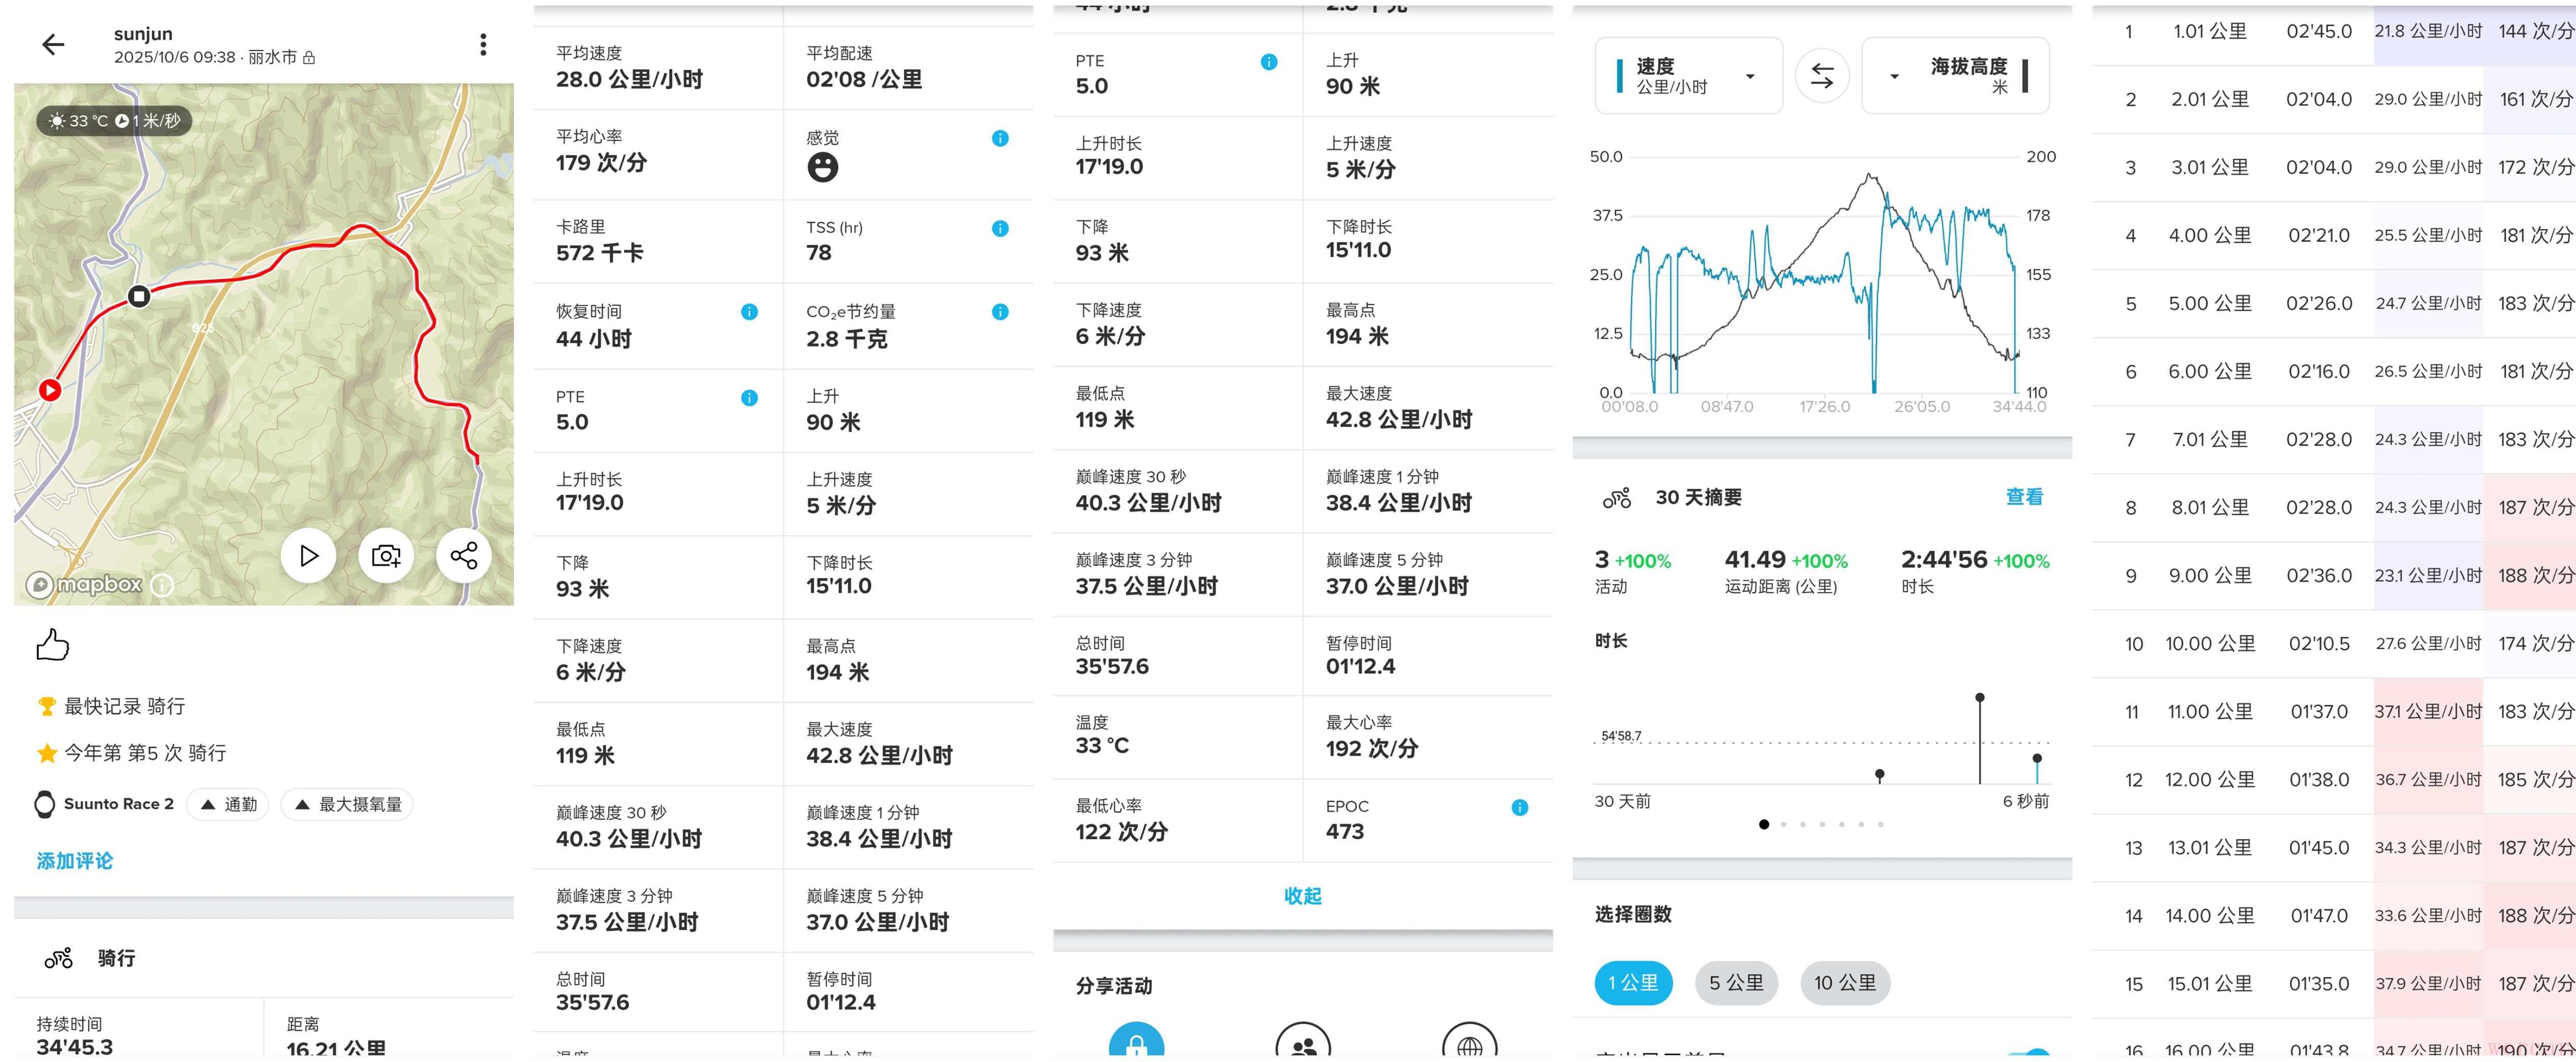
Task: Click the mapbox info icon
Action: (x=162, y=585)
